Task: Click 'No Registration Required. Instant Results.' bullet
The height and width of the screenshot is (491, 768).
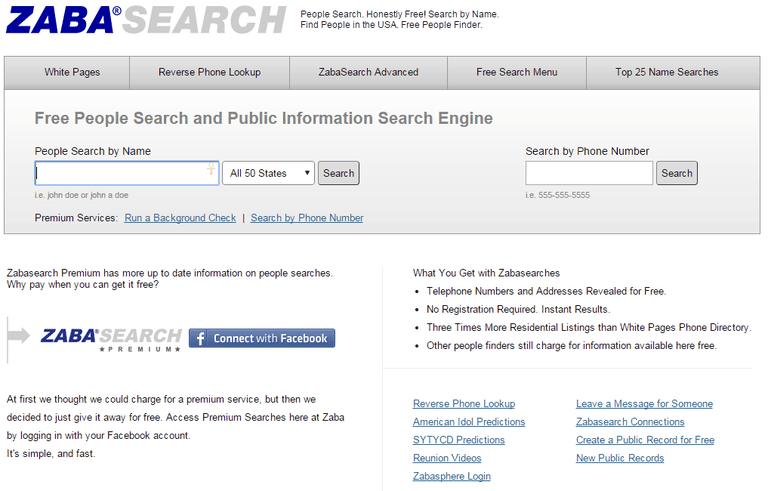Action: pos(518,309)
